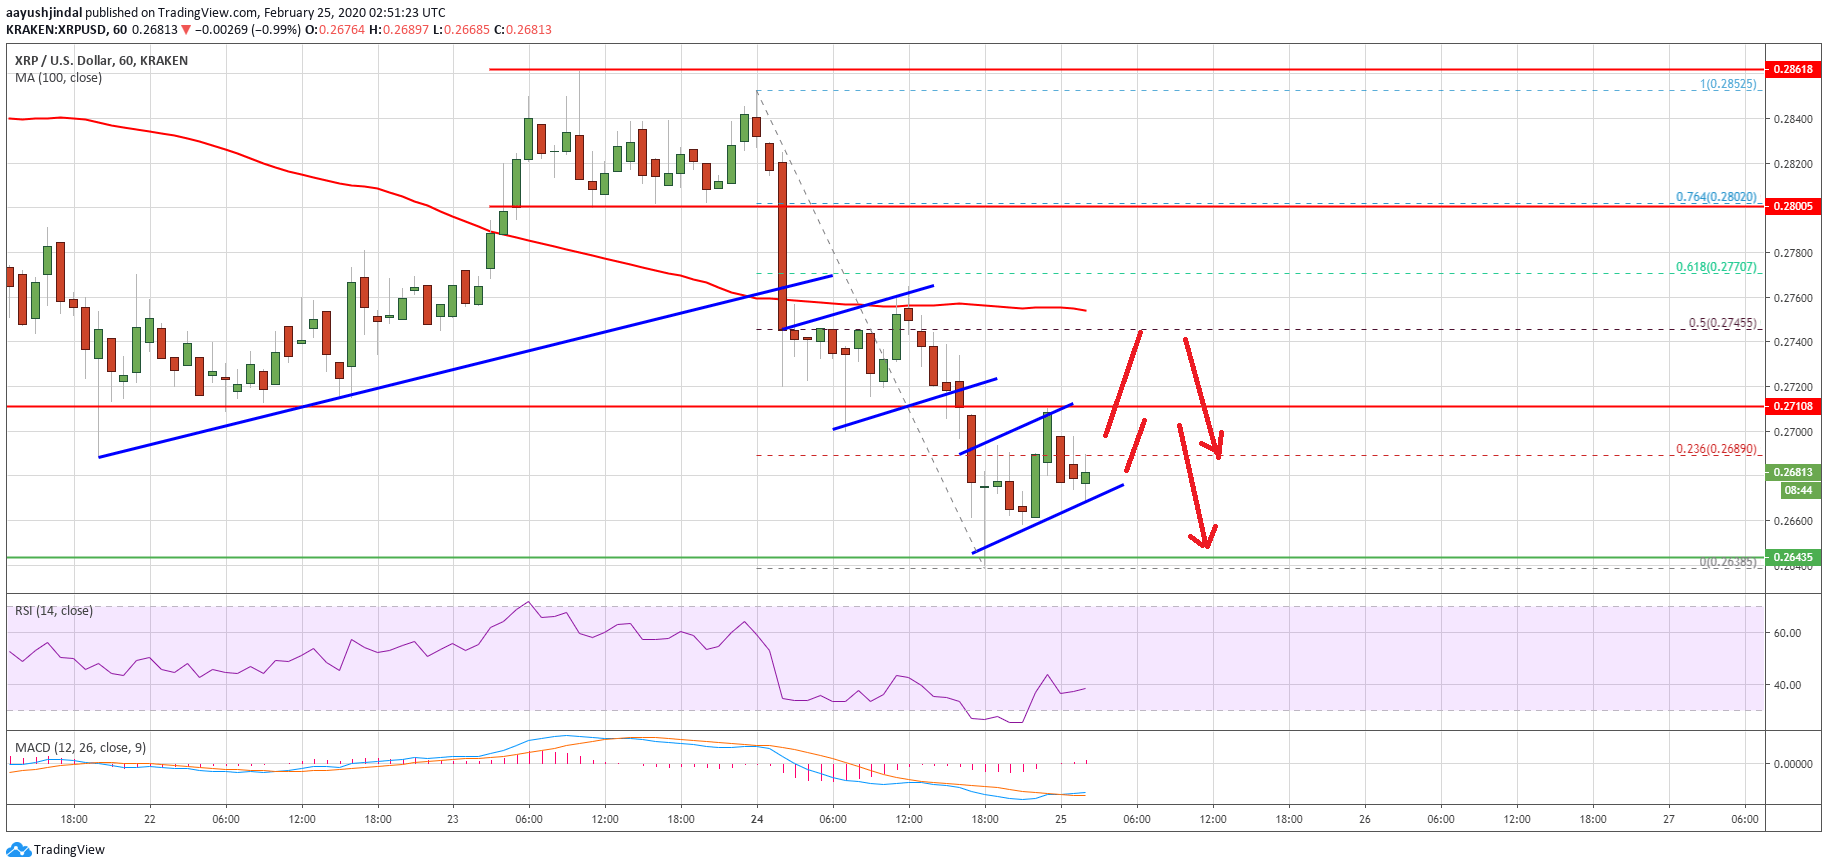Viewport: 1828px width, 868px height.
Task: Open the TradingView text link at bottom
Action: tap(69, 850)
